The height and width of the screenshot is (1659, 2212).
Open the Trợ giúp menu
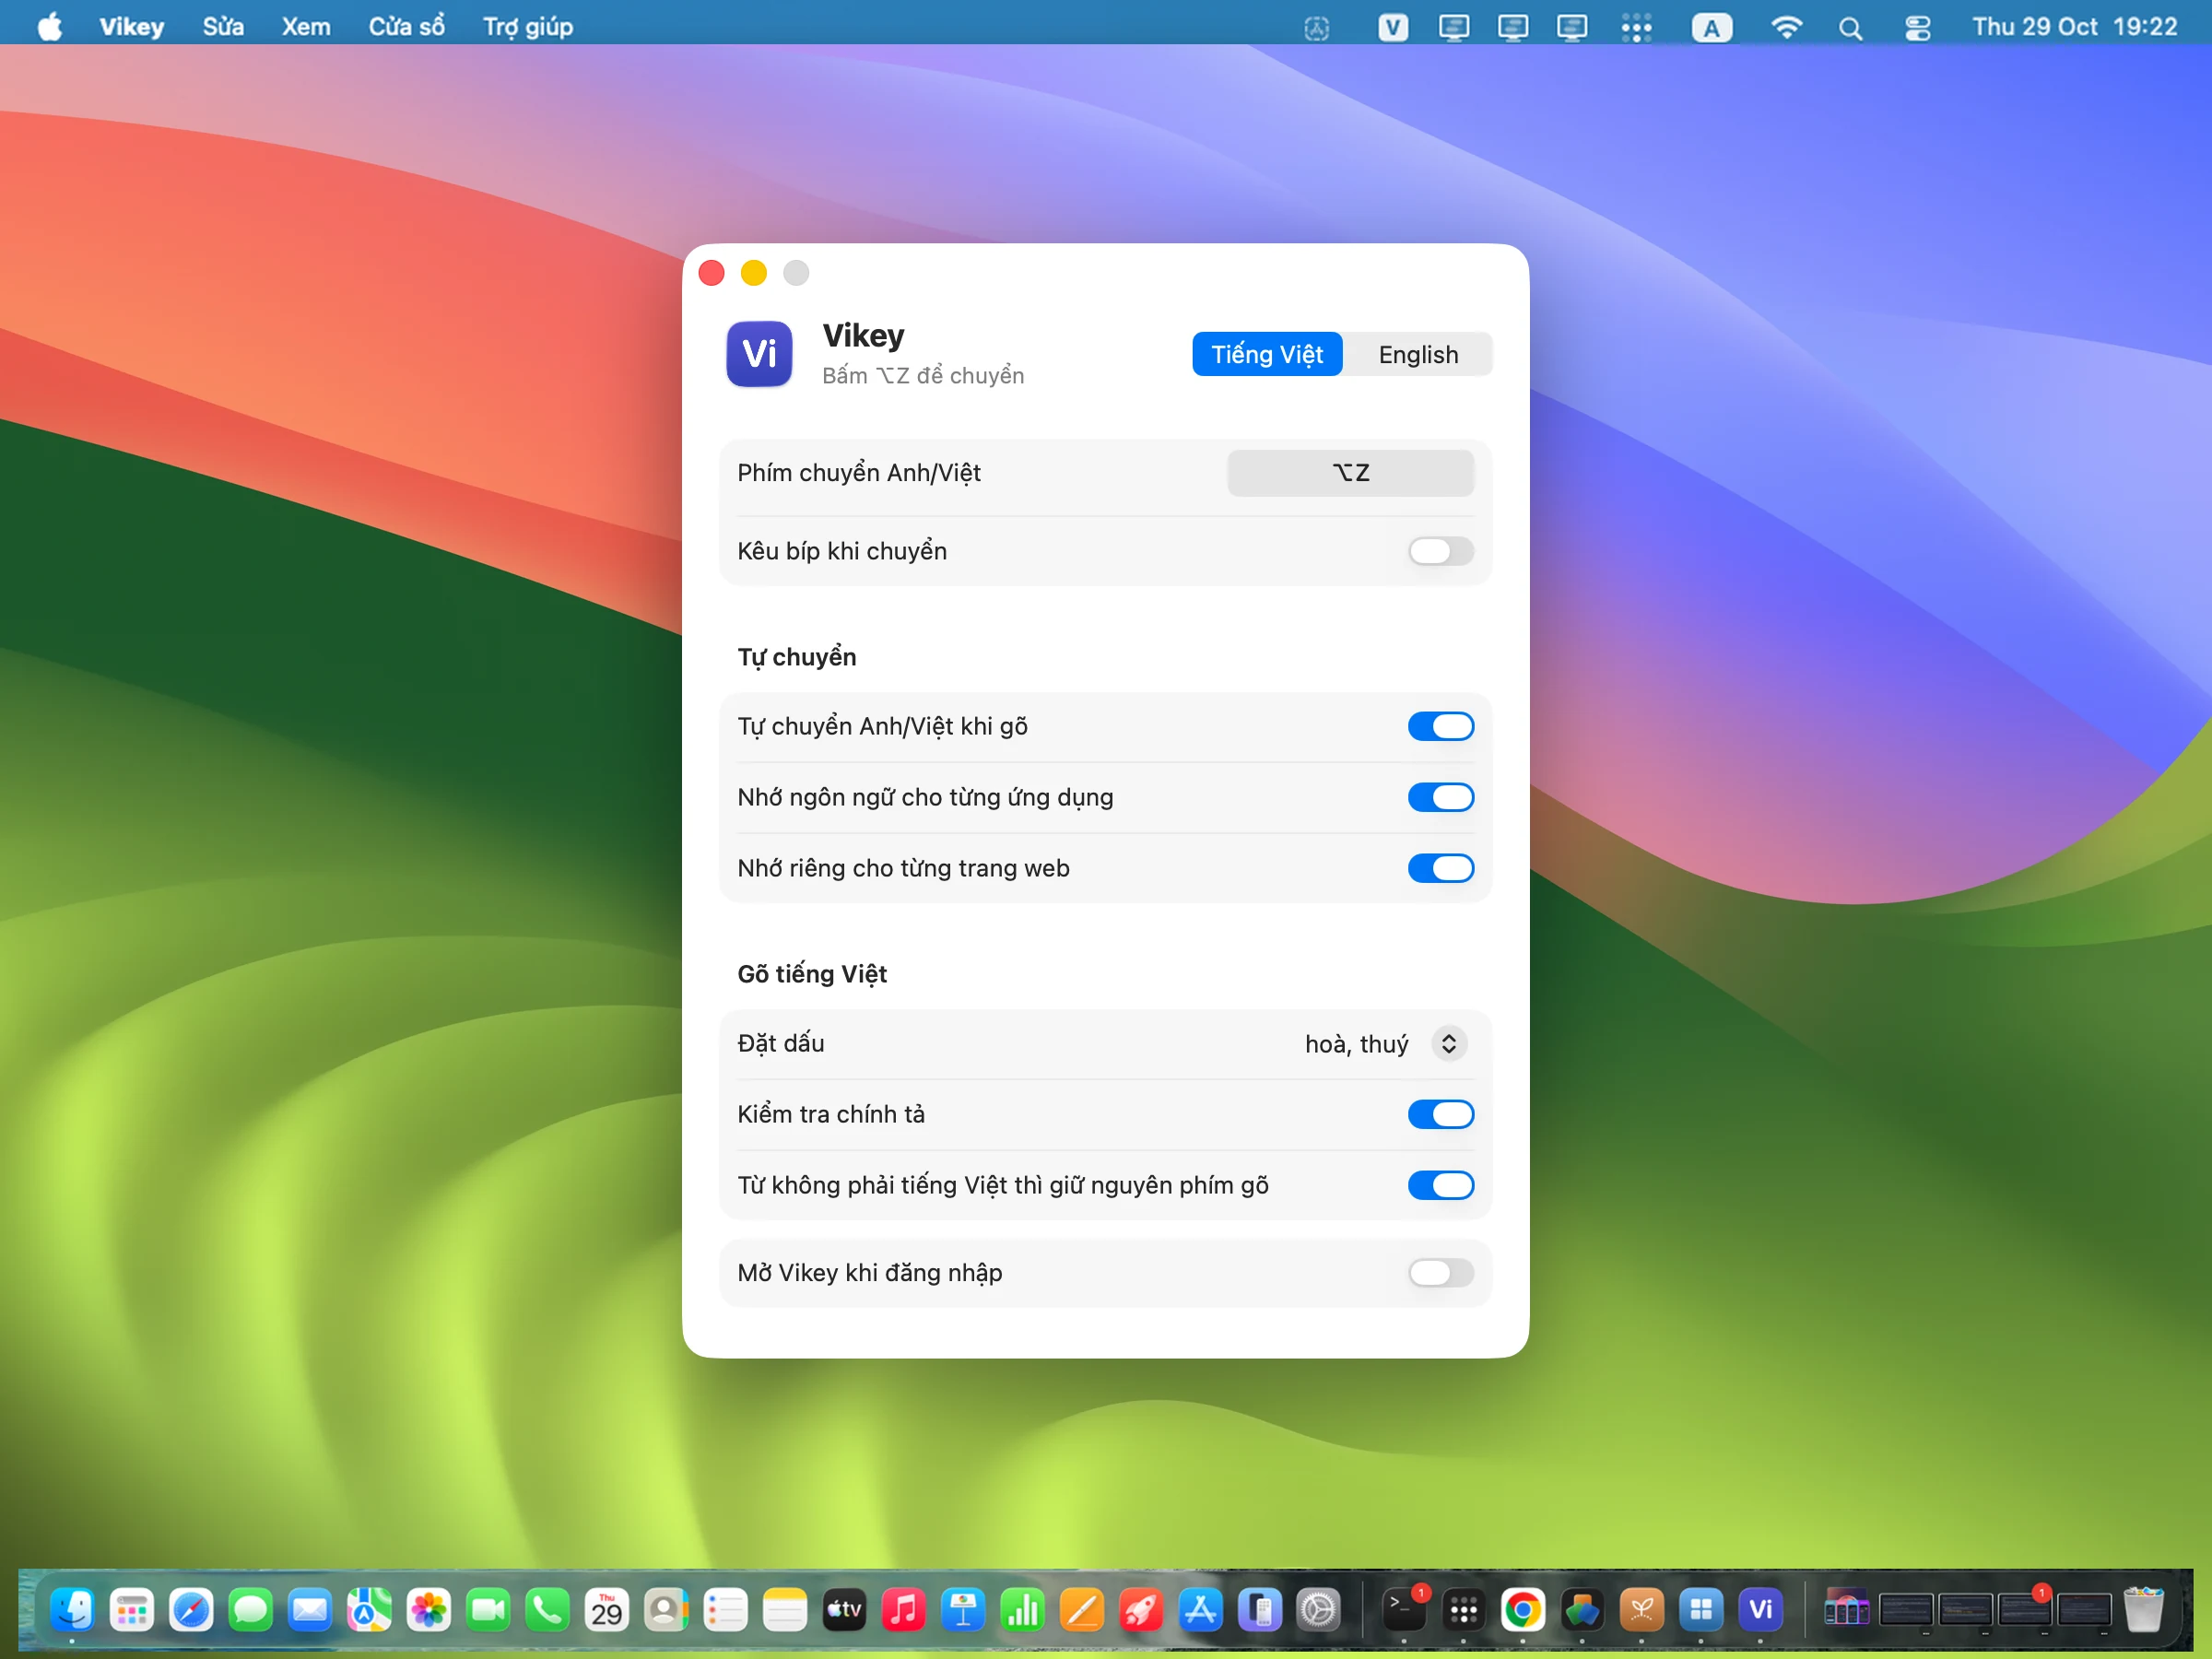coord(528,27)
